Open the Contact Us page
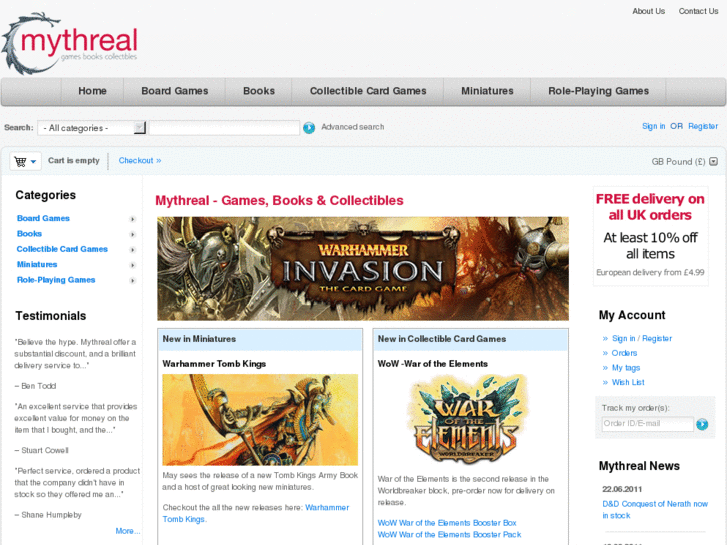The width and height of the screenshot is (727, 545). point(698,11)
